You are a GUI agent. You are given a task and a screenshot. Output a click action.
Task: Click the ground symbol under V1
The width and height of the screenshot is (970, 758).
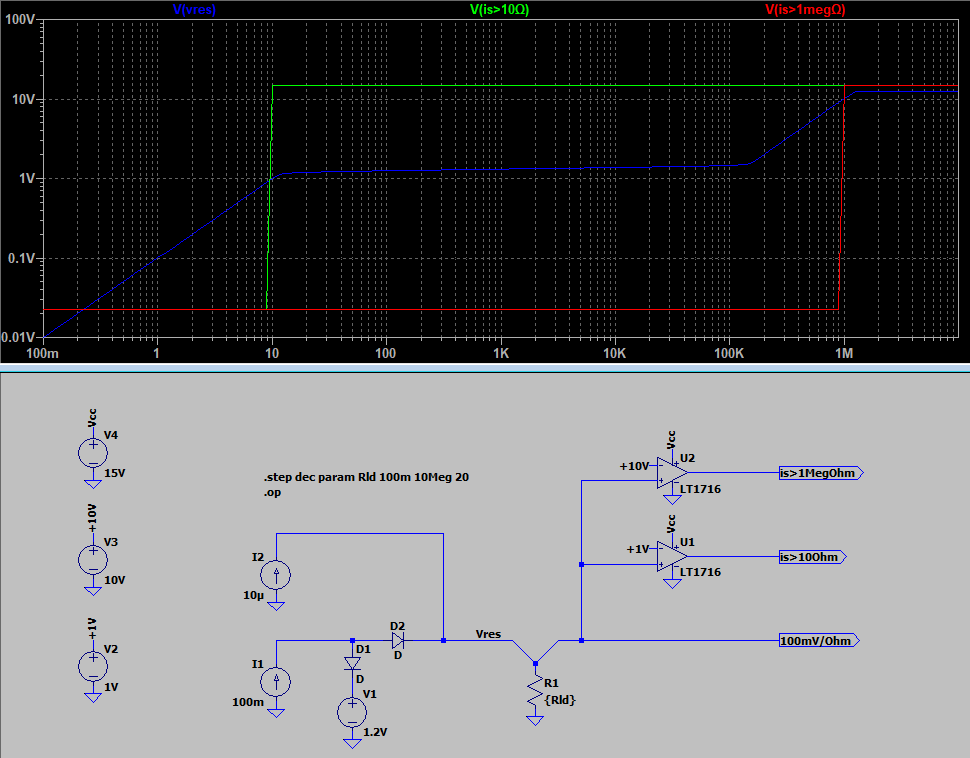tap(352, 743)
